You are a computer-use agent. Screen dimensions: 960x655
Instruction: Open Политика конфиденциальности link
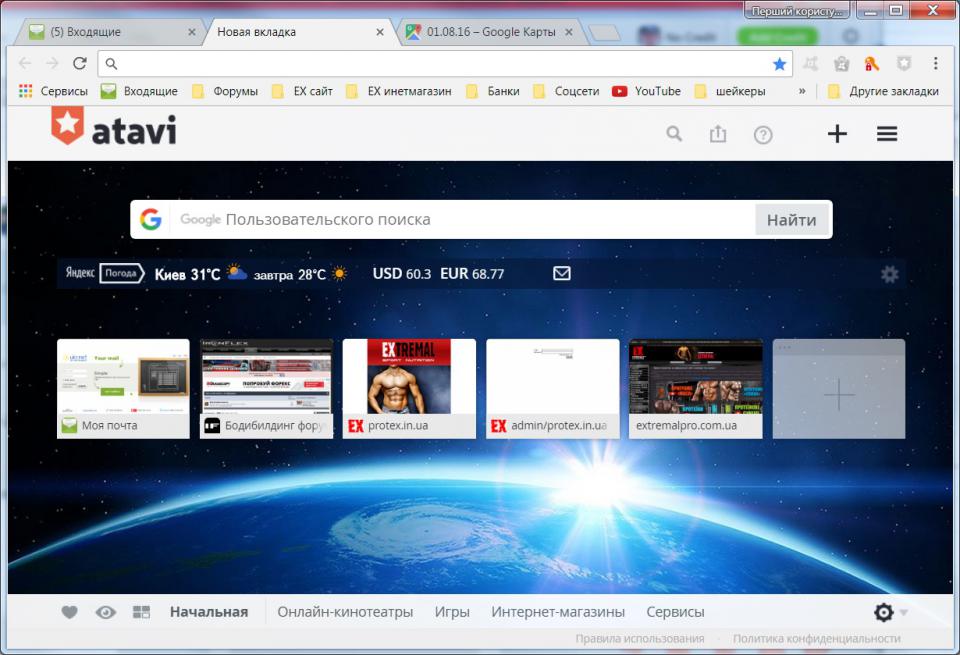[816, 638]
